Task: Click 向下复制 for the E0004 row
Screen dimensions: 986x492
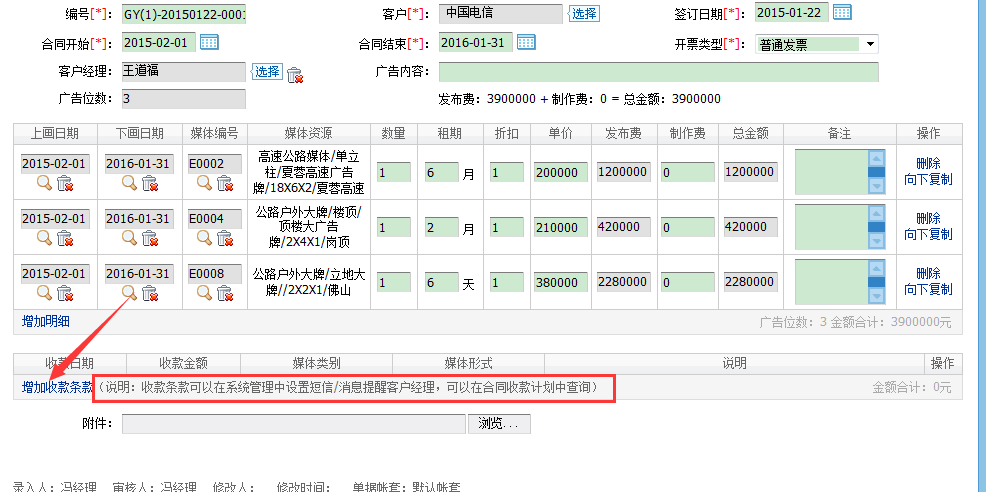Action: click(928, 234)
